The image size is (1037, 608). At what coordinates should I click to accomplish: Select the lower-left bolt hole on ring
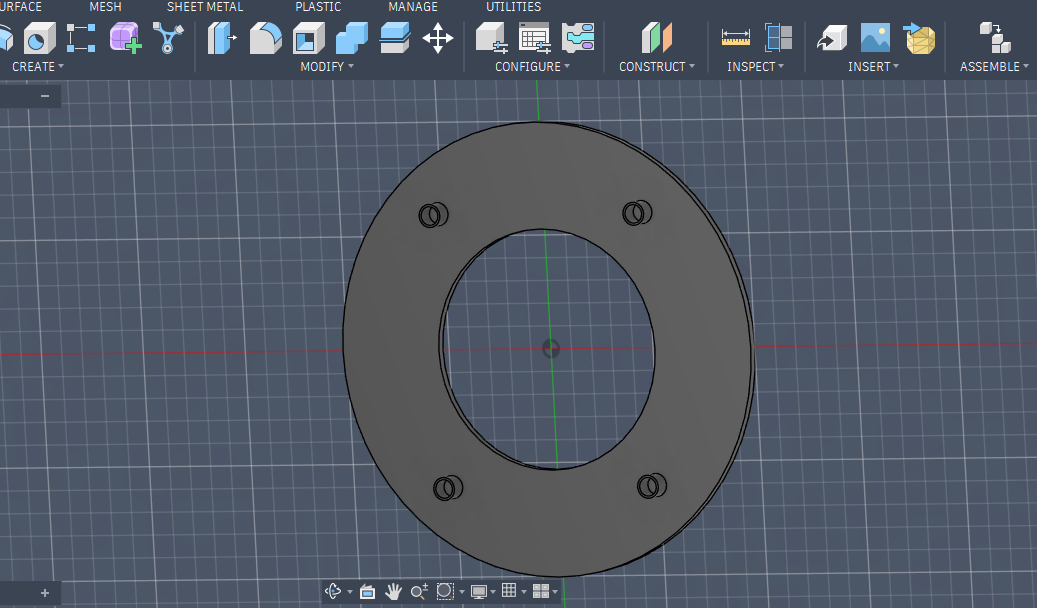[x=448, y=488]
